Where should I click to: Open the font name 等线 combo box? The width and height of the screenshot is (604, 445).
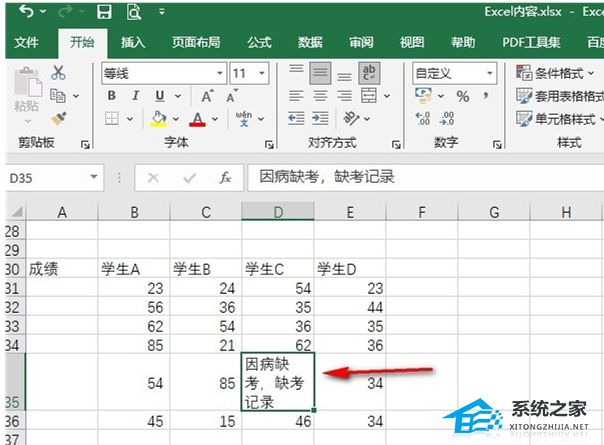tap(163, 73)
